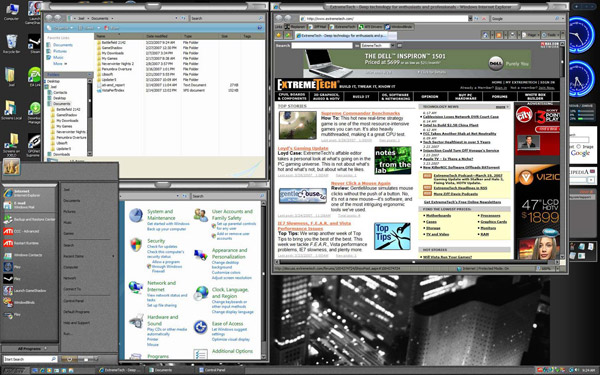Click the user account picture atop Start menu
This screenshot has width=600, height=375.
tap(11, 167)
